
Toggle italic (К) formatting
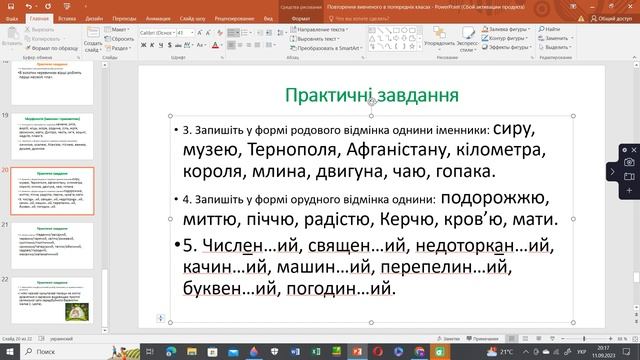(152, 45)
